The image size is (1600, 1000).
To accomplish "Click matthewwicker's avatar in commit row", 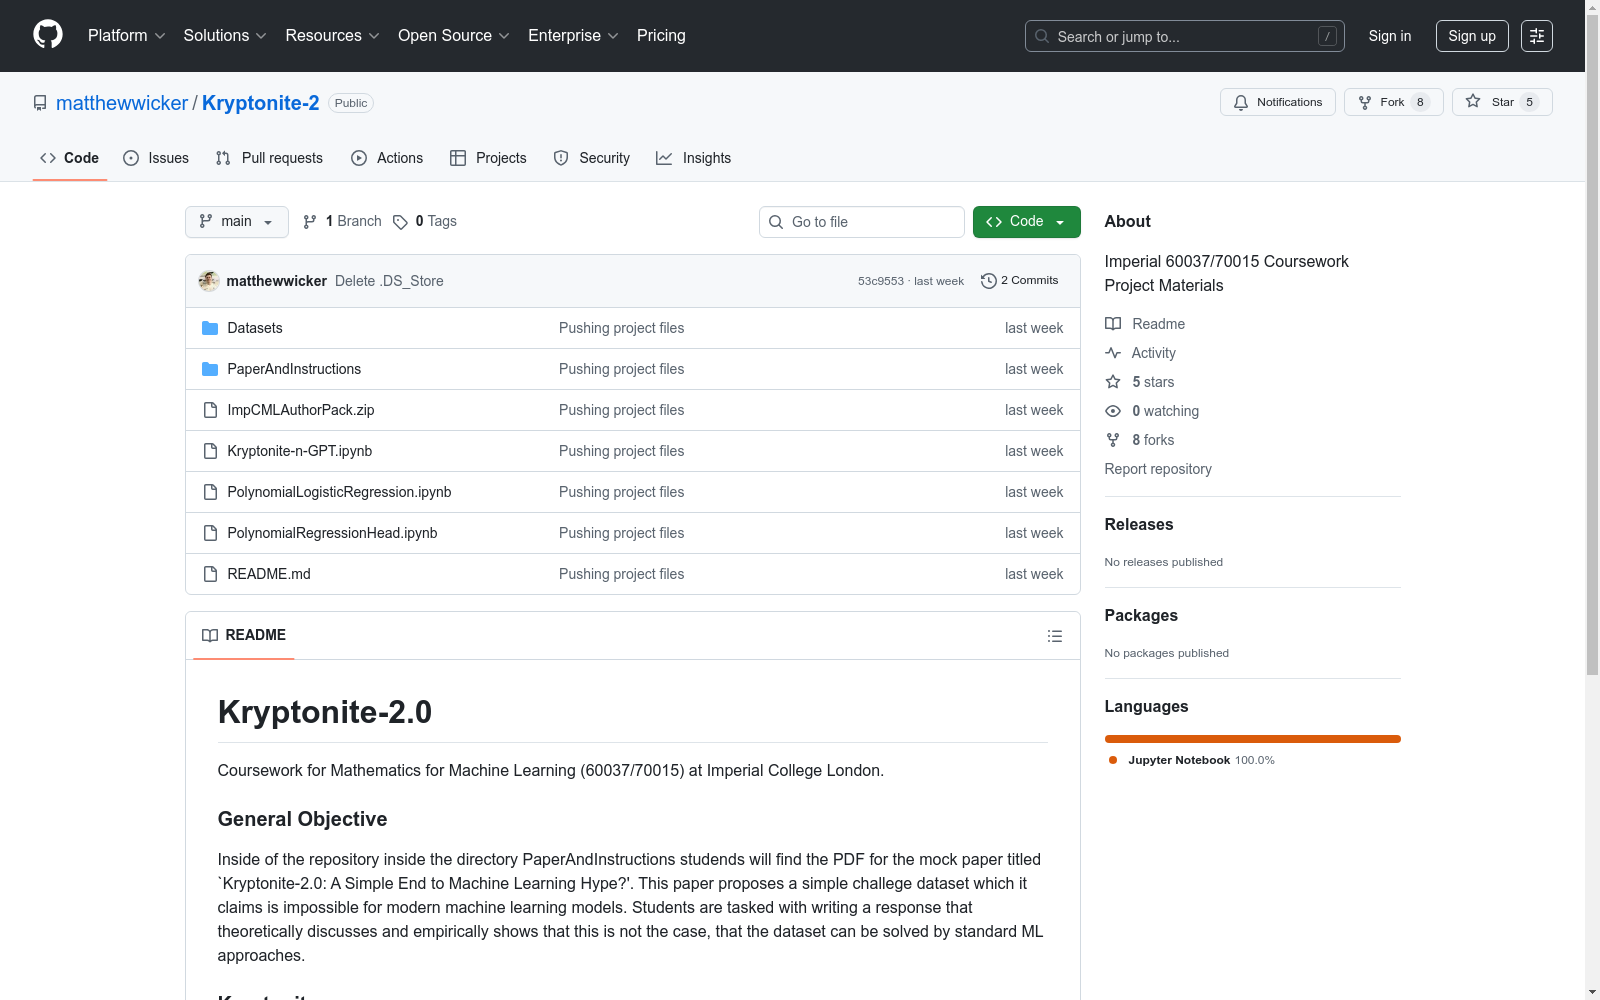I will [209, 281].
